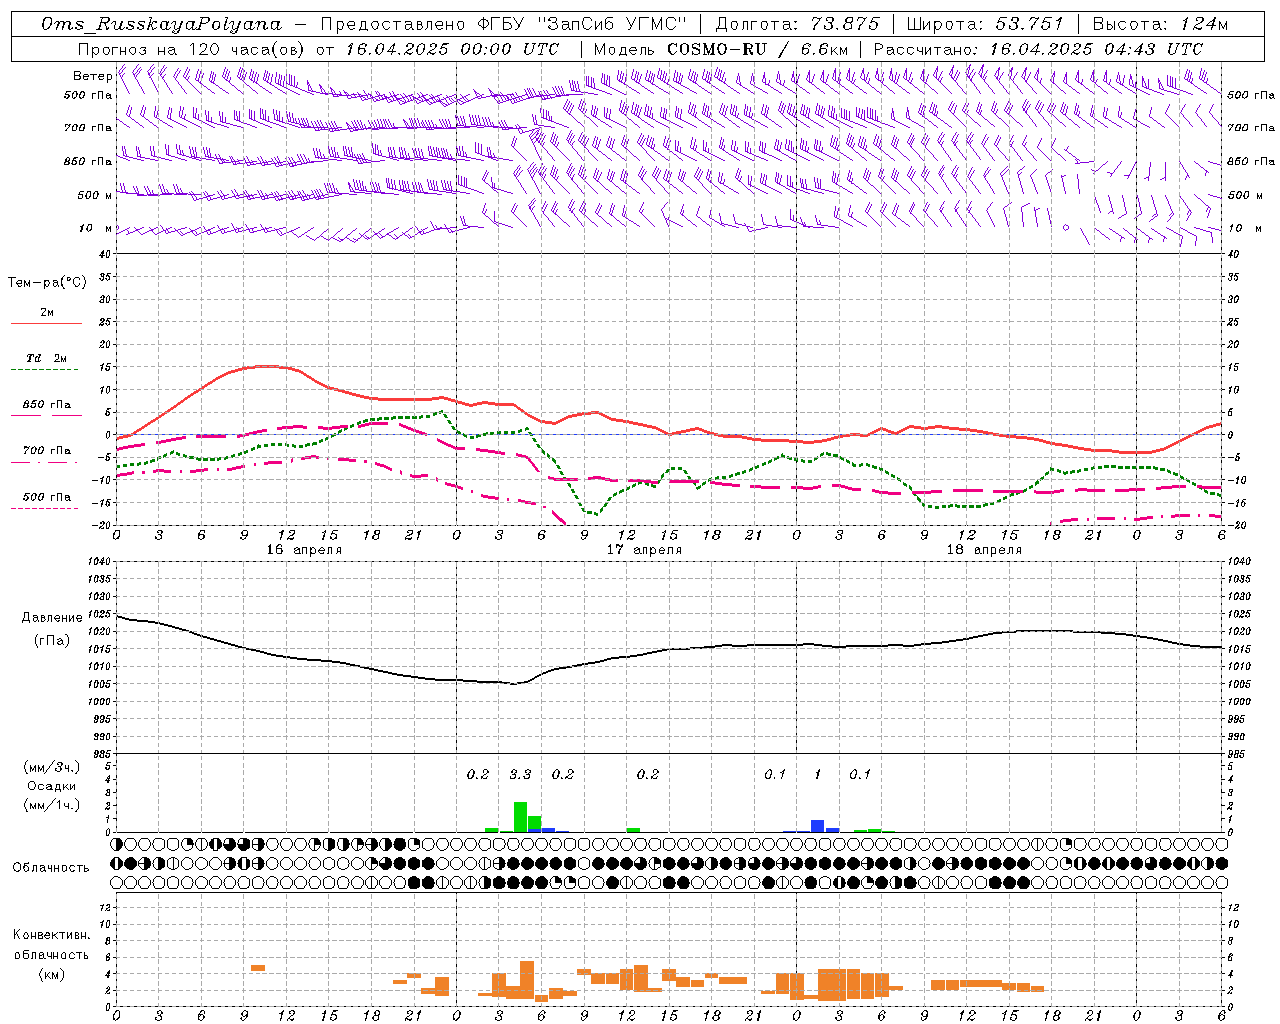Click the Облачность cloudiness label
The height and width of the screenshot is (1024, 1280).
click(51, 868)
